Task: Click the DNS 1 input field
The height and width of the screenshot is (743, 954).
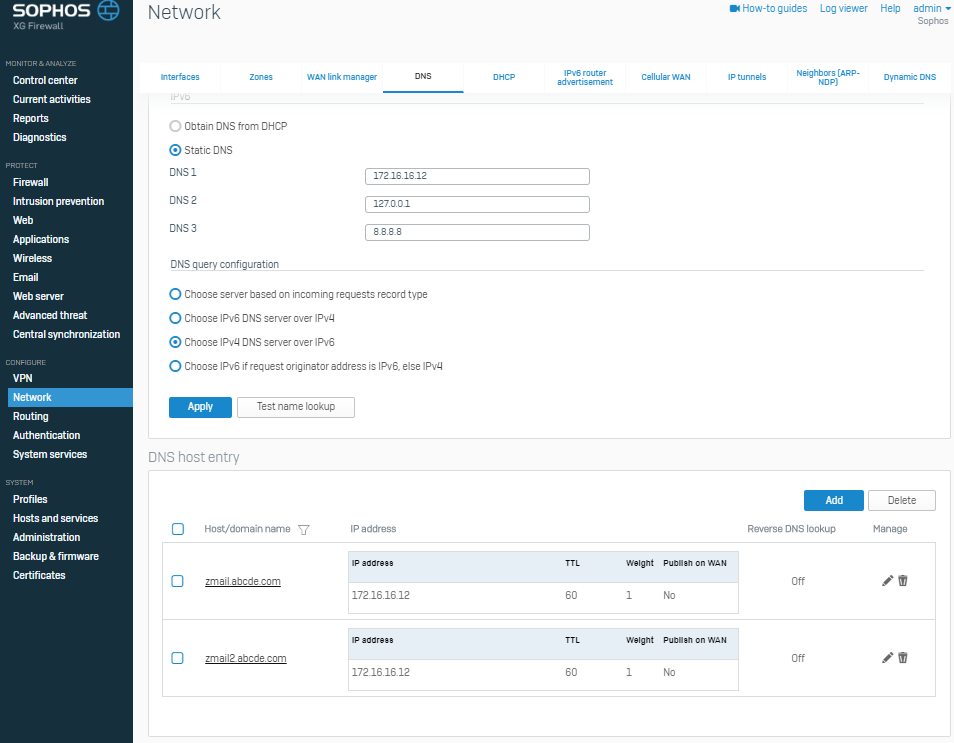Action: click(x=477, y=176)
